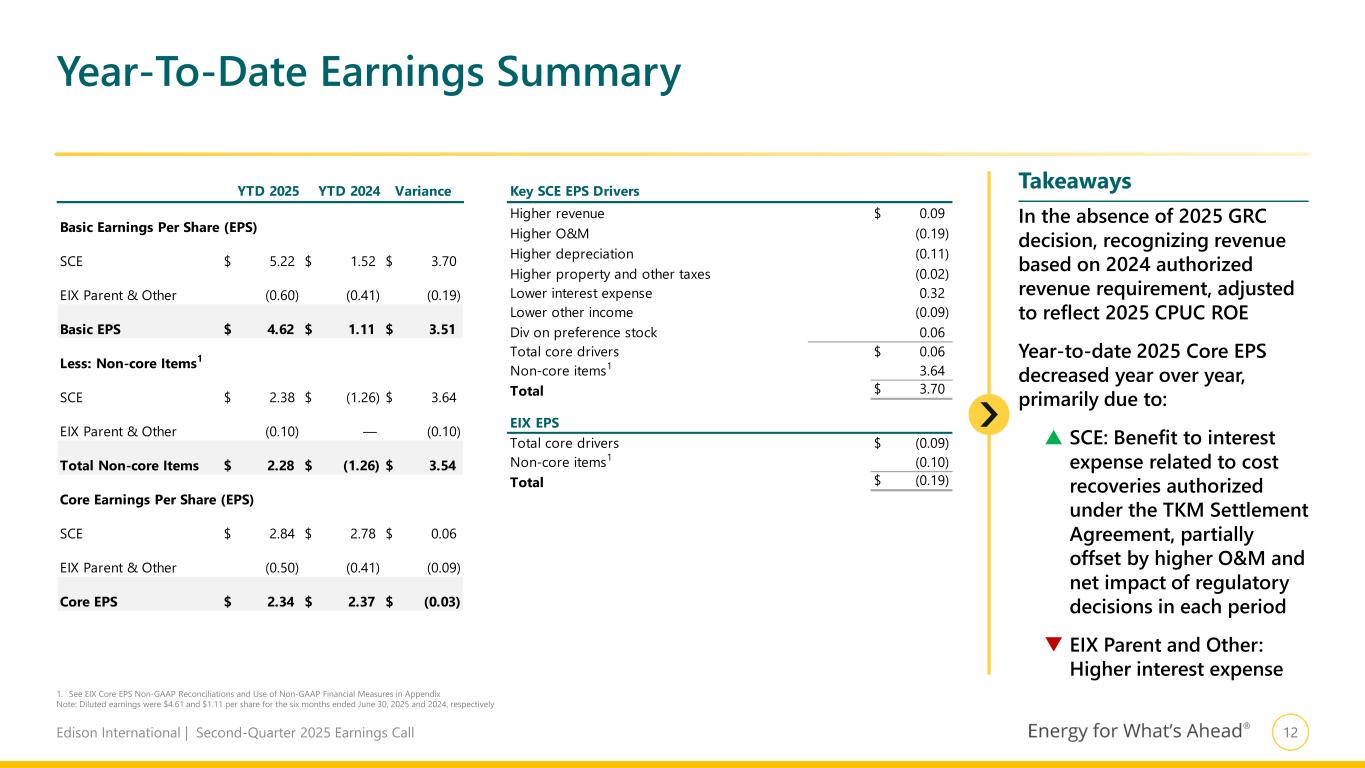Click the "Year-To-Date Earnings Summary" title
The width and height of the screenshot is (1365, 768).
click(x=369, y=72)
